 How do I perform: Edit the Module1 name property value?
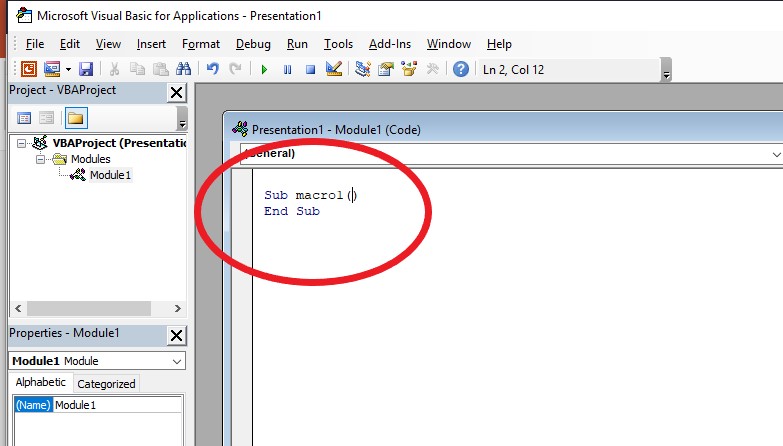click(117, 405)
